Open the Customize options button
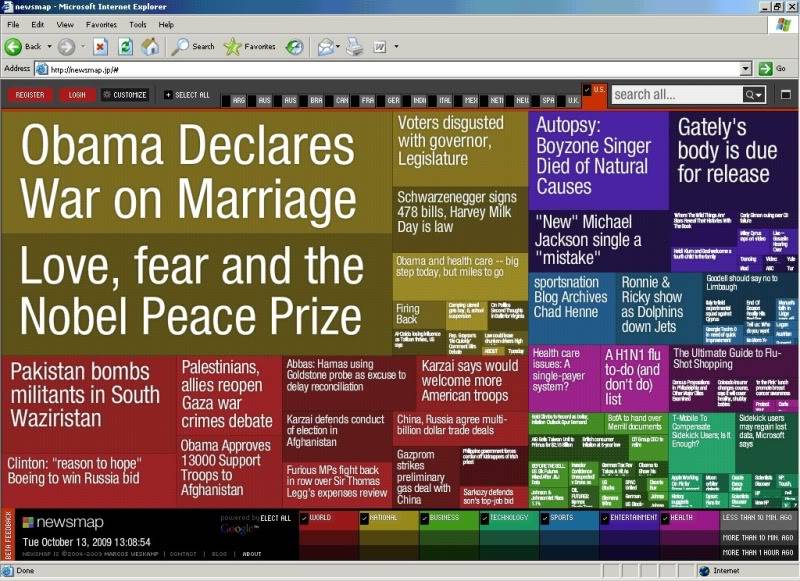This screenshot has height=581, width=800. click(125, 95)
